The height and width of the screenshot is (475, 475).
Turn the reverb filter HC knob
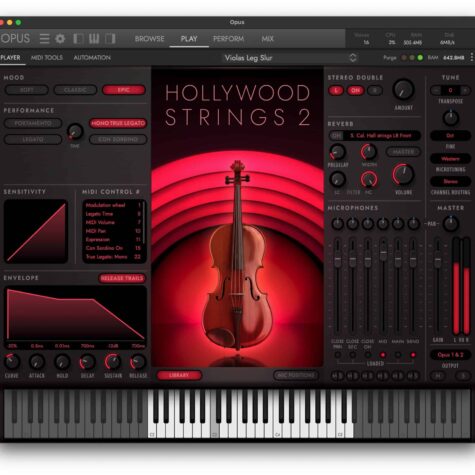(369, 179)
